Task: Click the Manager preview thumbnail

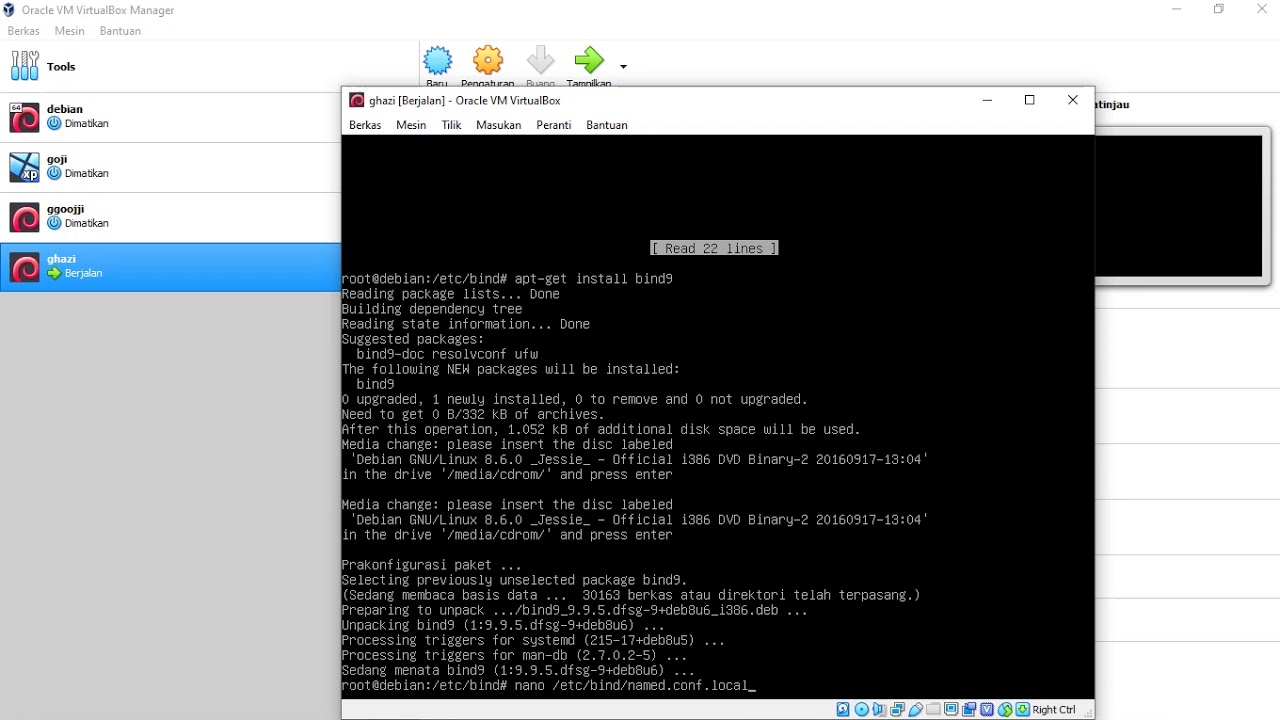Action: [1180, 206]
